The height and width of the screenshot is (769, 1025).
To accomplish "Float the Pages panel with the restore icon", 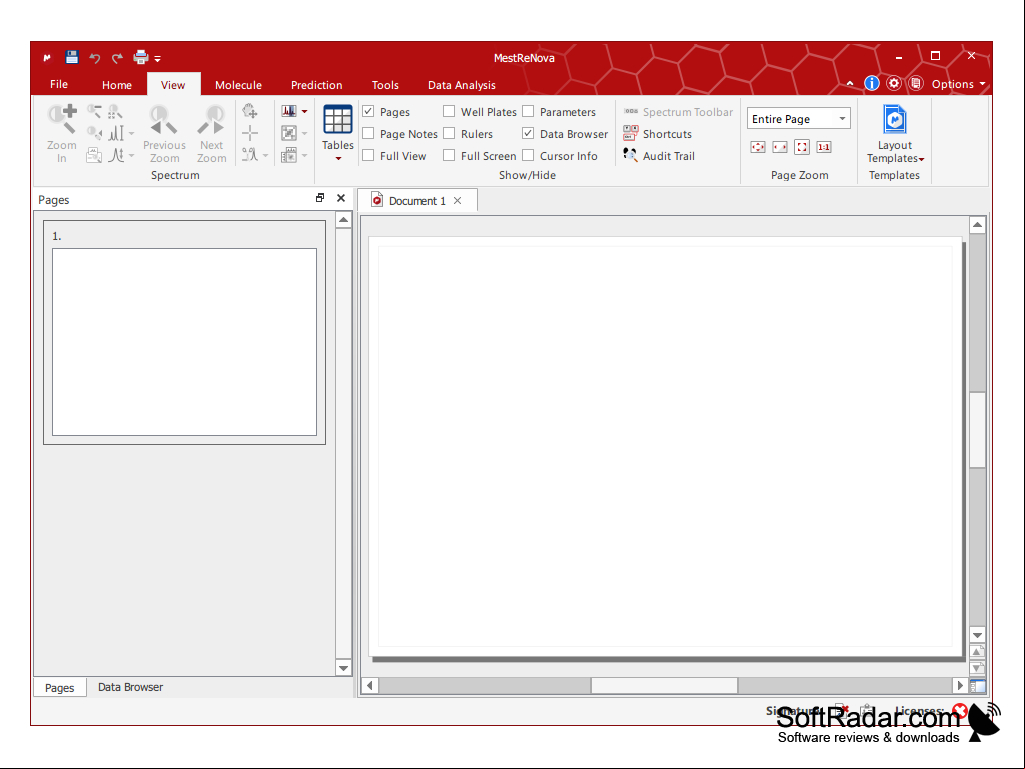I will tap(320, 197).
